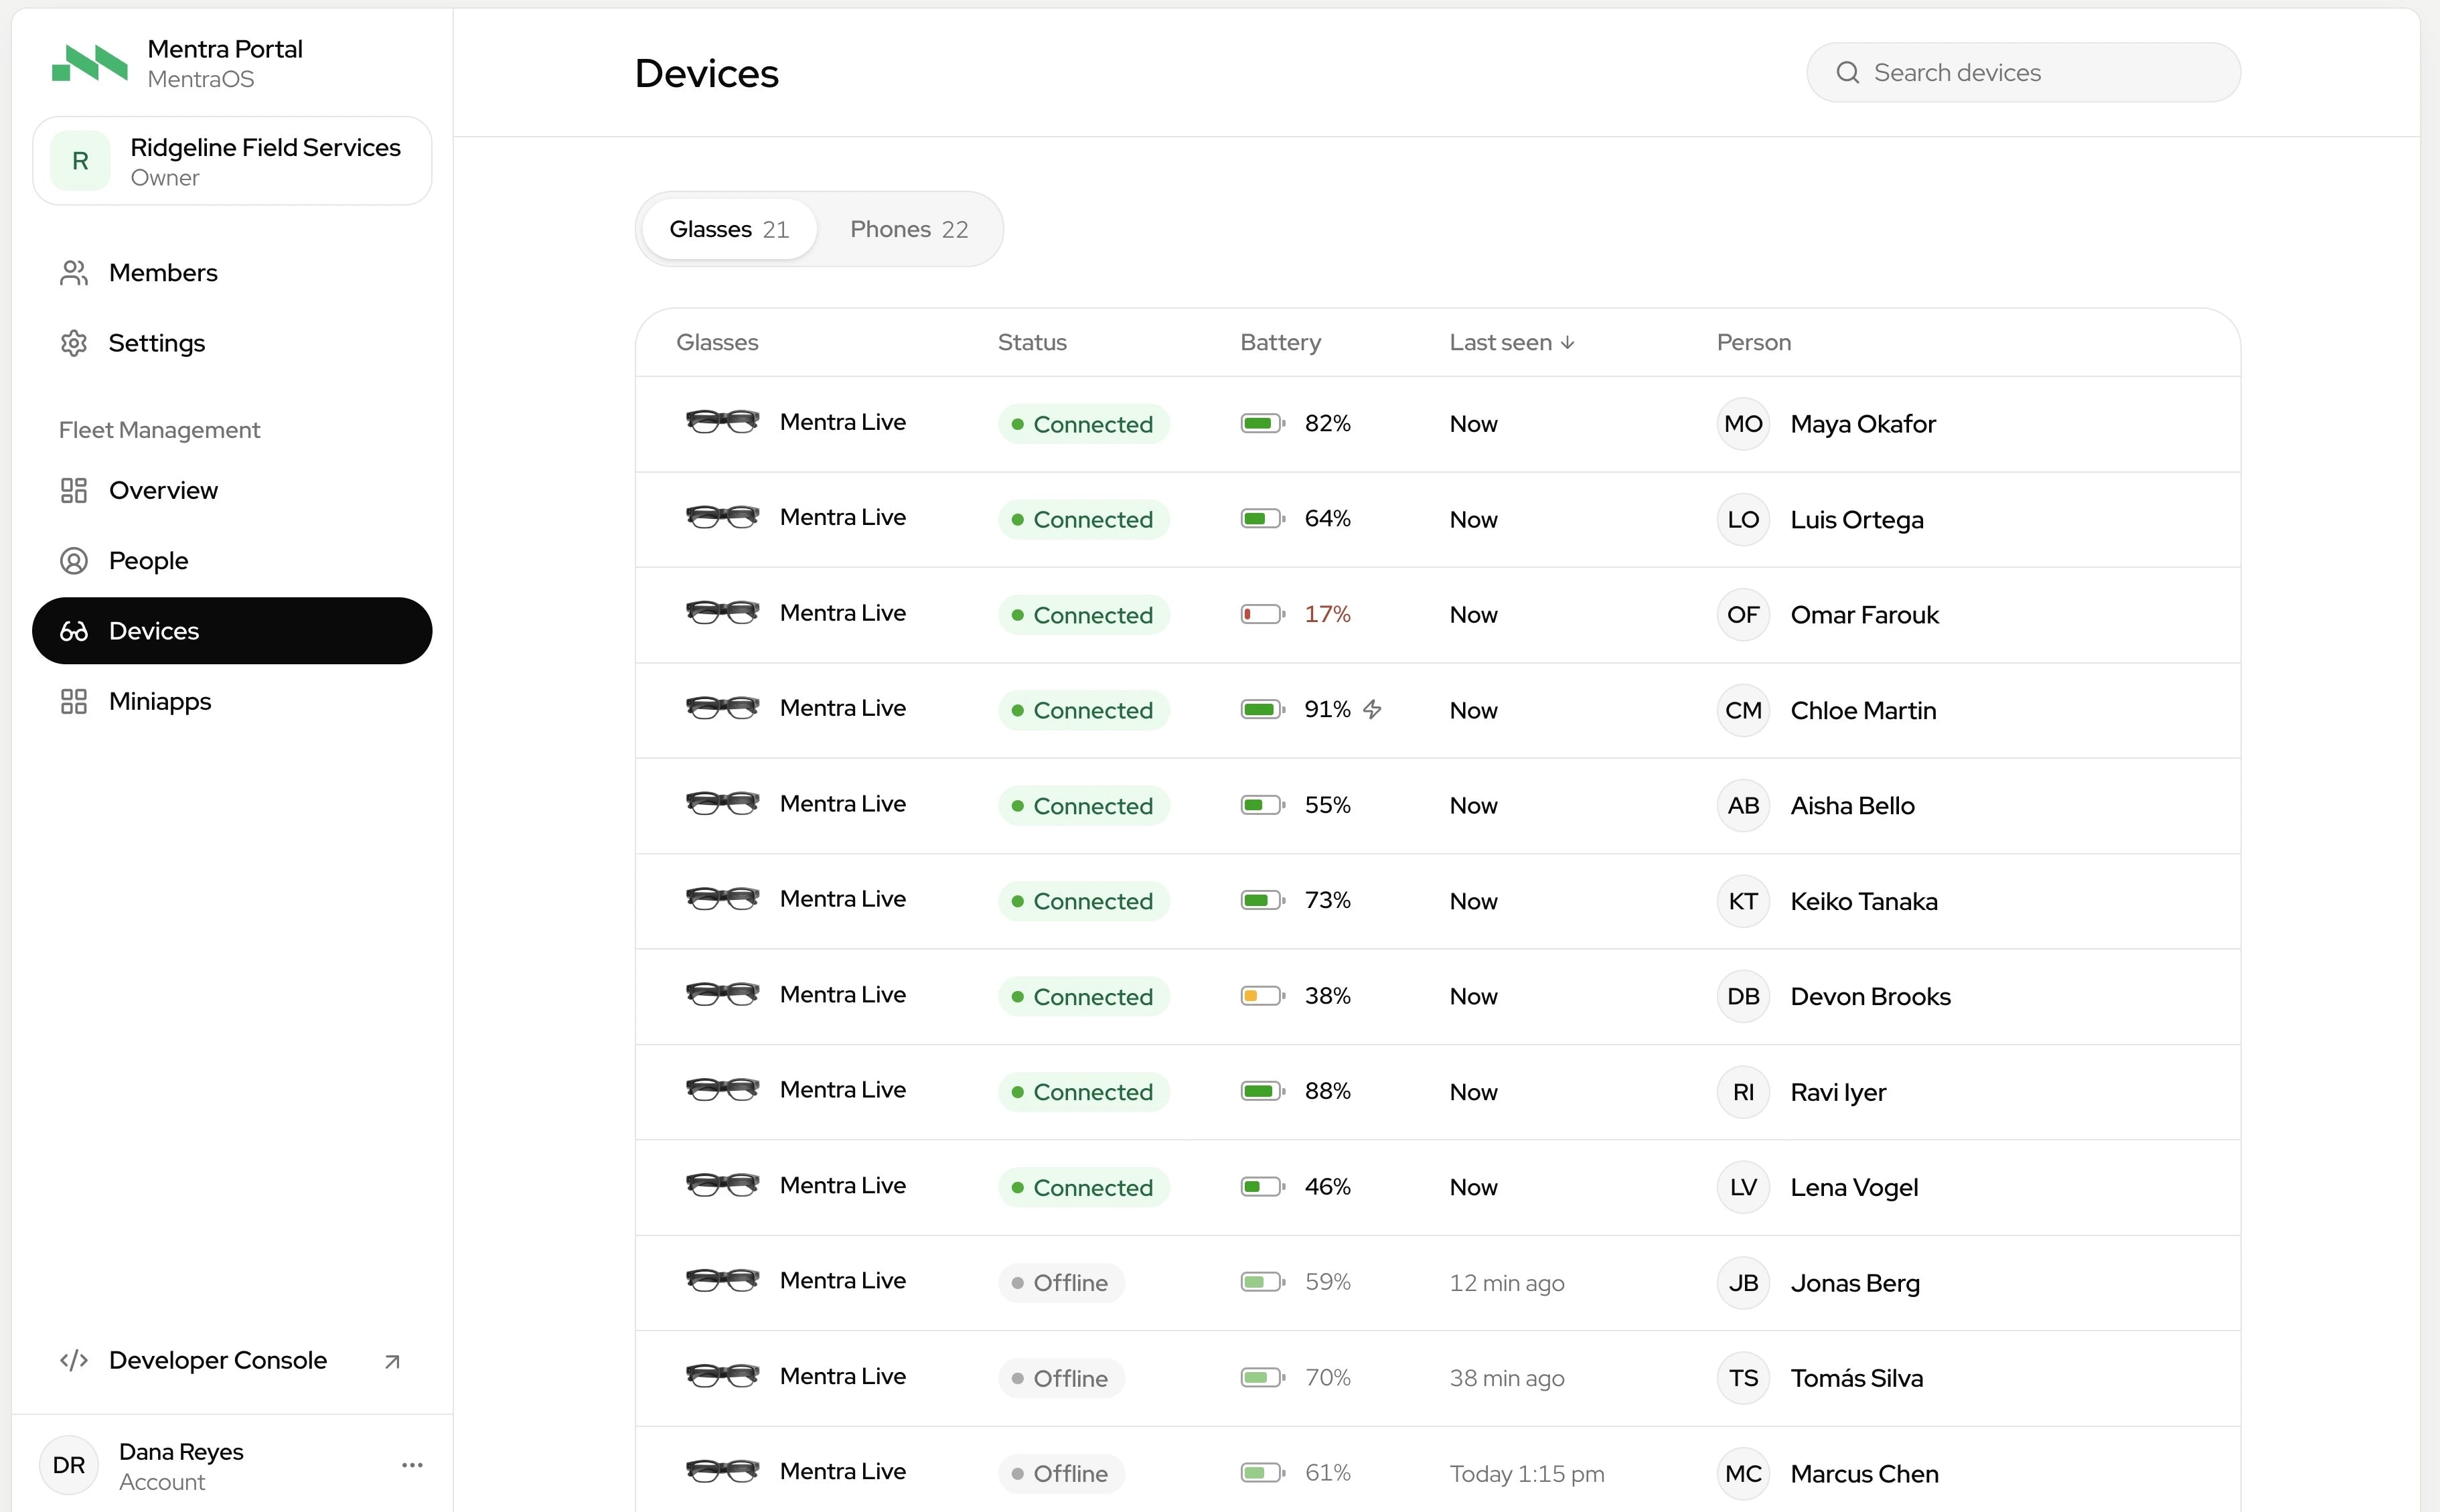Click Offline badge in Marcus Chen's row
2440x1512 pixels.
coord(1061,1474)
